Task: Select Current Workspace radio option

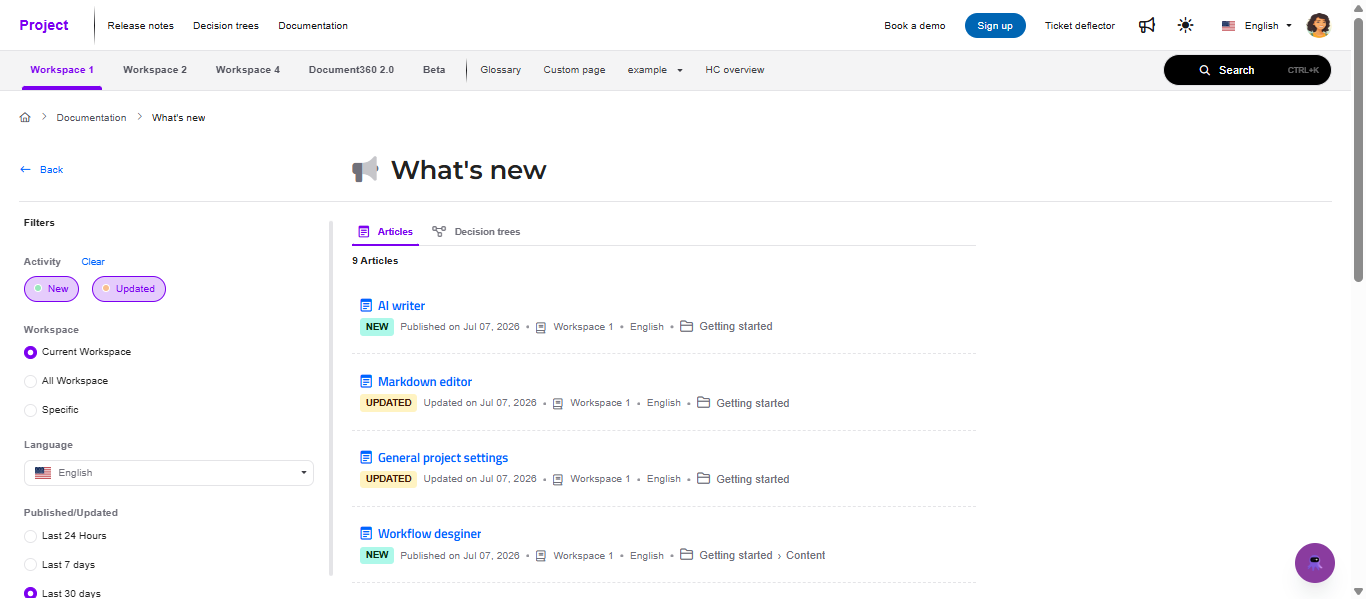Action: [x=31, y=352]
